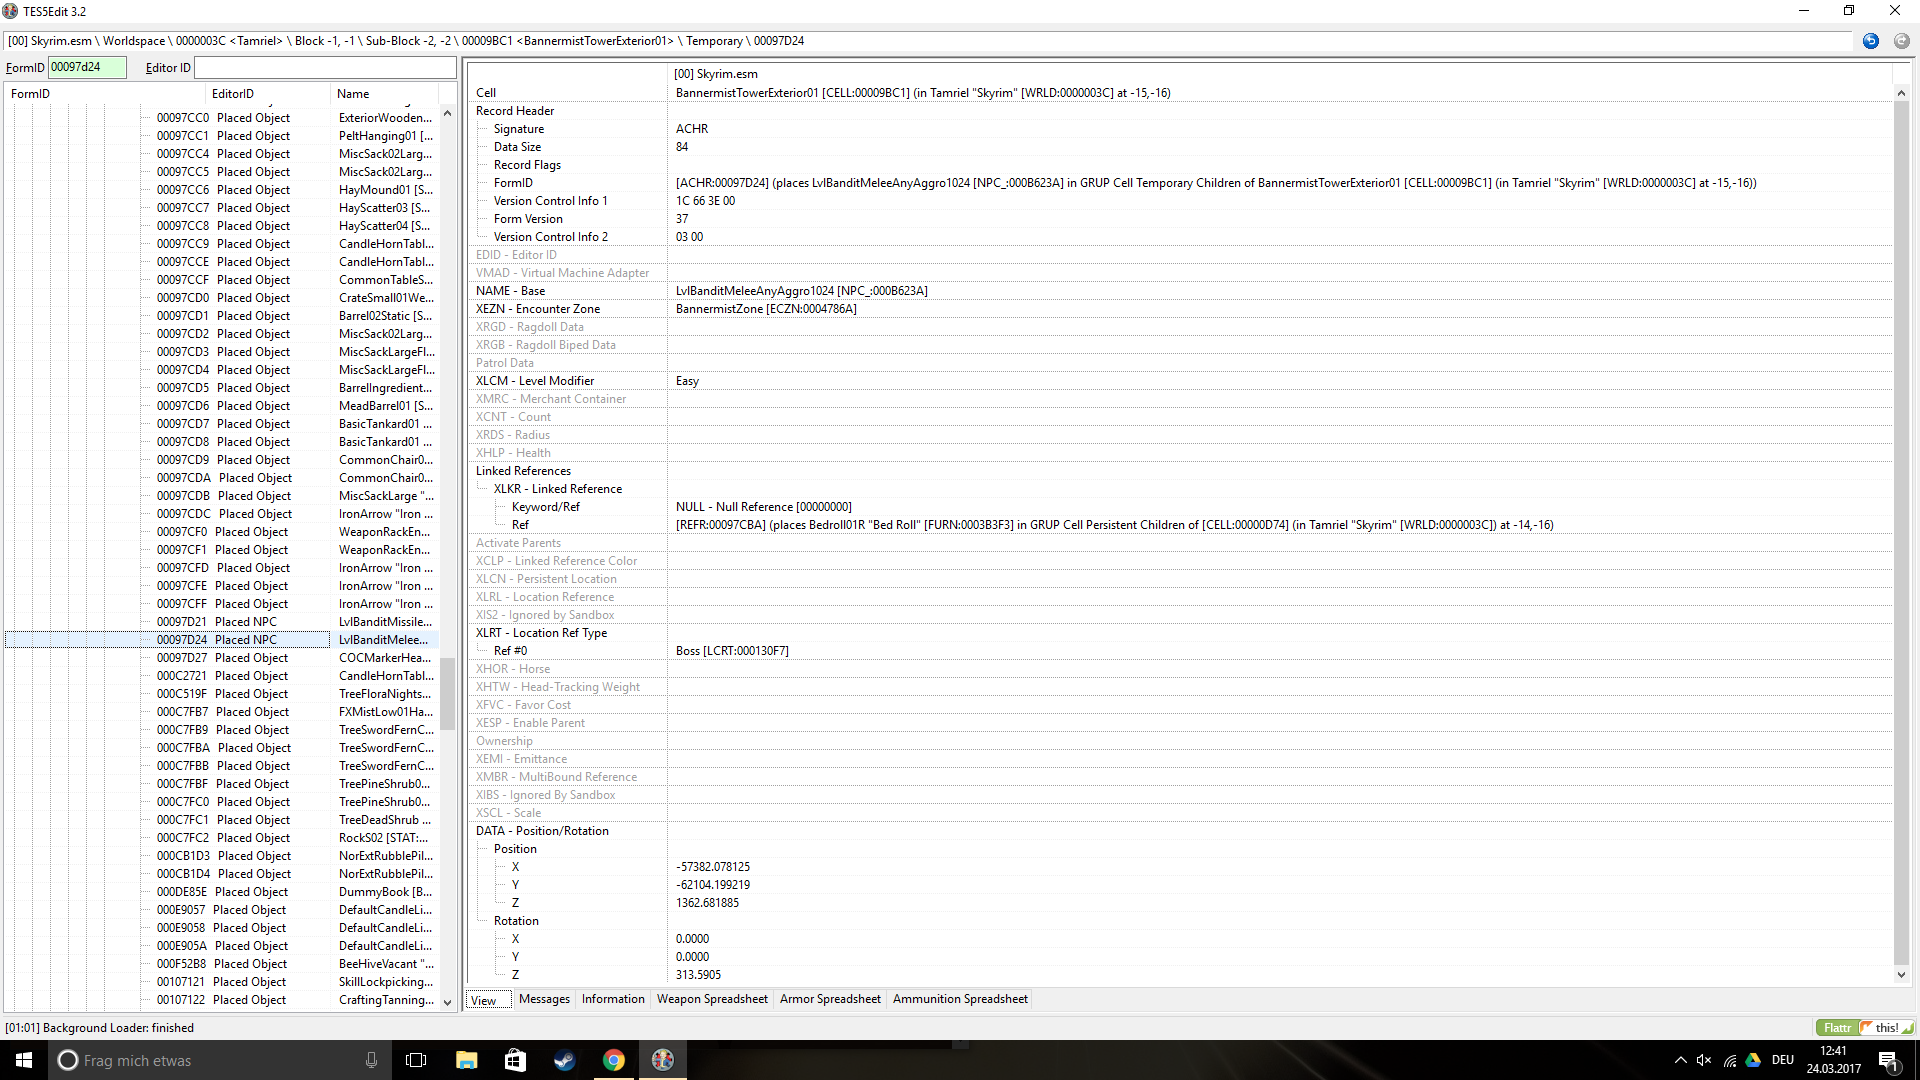Open Steam from the taskbar

[564, 1060]
